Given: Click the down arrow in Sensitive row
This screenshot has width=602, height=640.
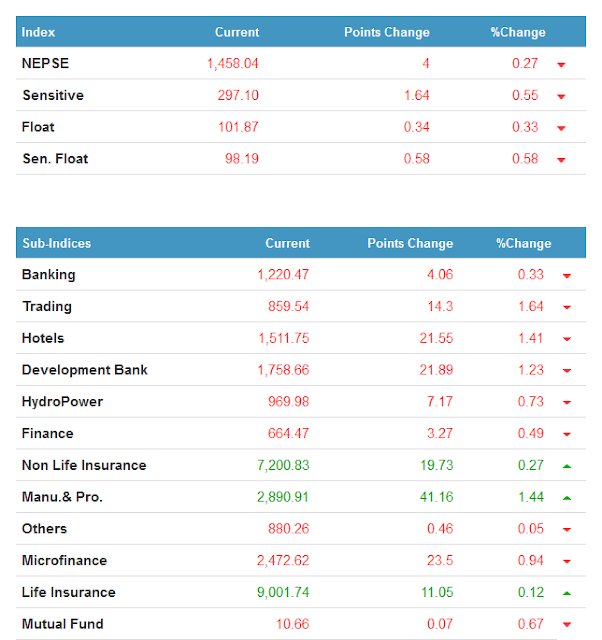Looking at the screenshot, I should click(561, 96).
